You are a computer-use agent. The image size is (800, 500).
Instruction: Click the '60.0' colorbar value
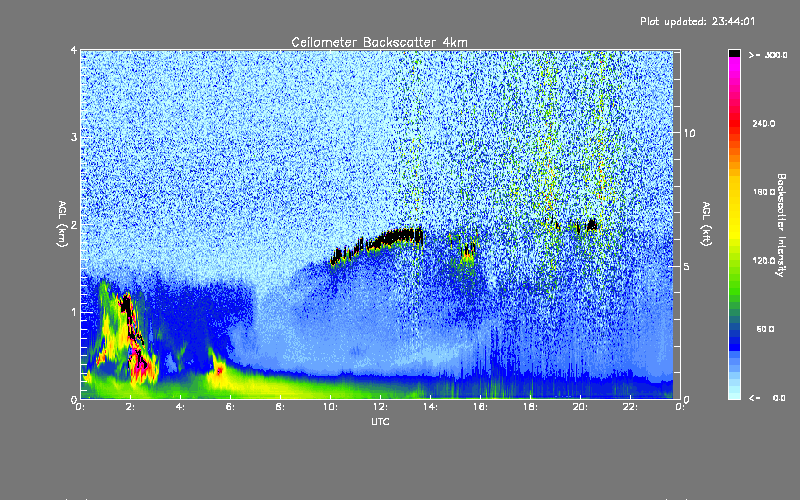765,329
